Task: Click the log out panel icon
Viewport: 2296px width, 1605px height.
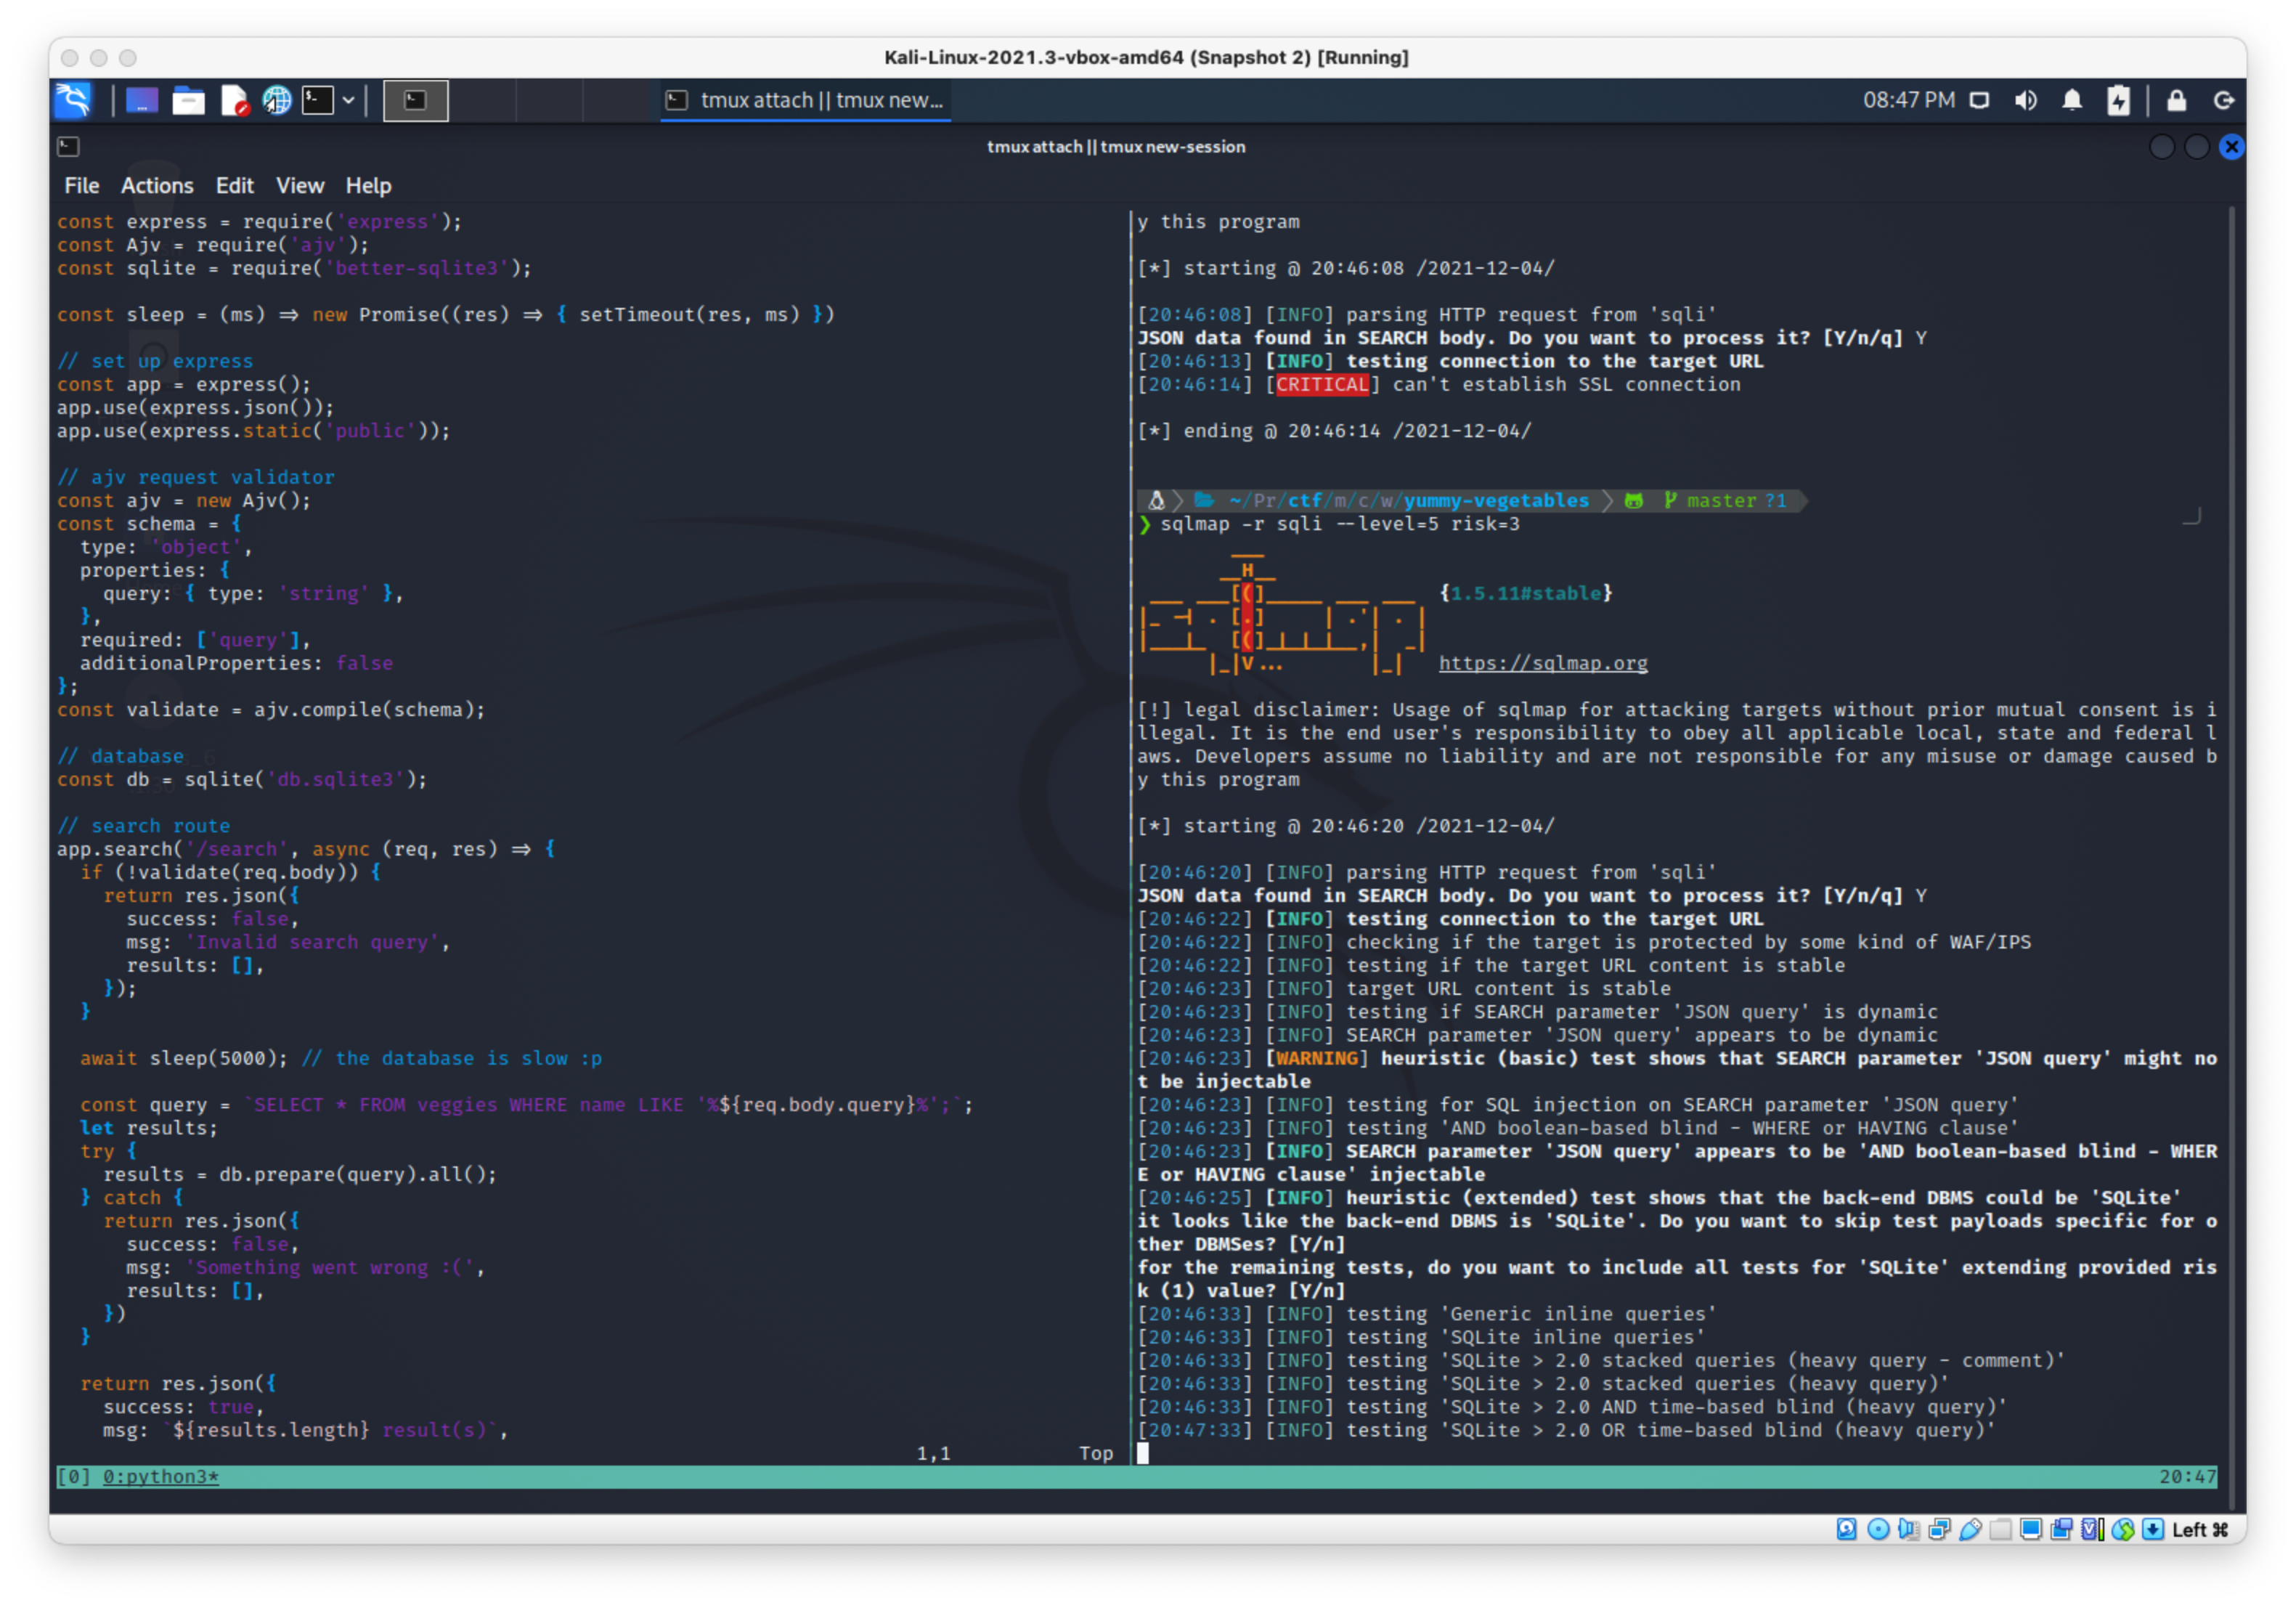Action: (2224, 100)
